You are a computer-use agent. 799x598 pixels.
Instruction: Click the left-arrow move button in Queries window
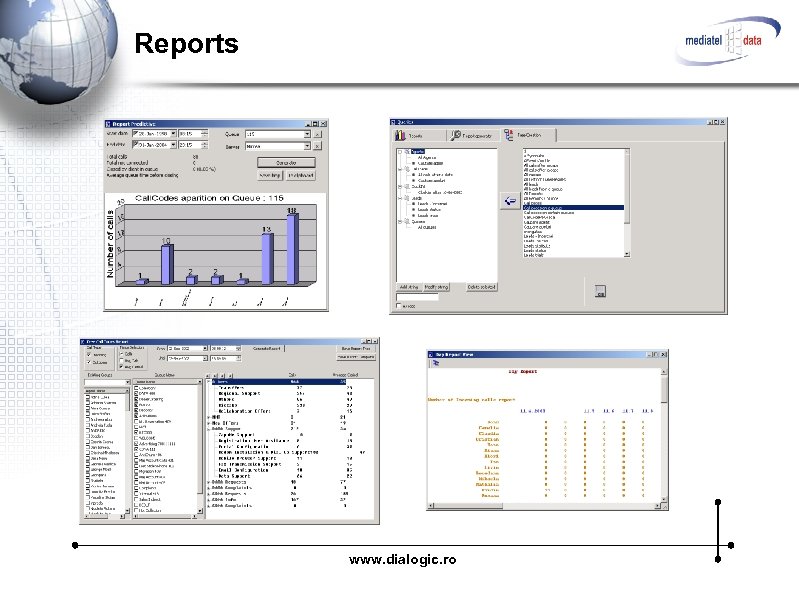[x=510, y=201]
